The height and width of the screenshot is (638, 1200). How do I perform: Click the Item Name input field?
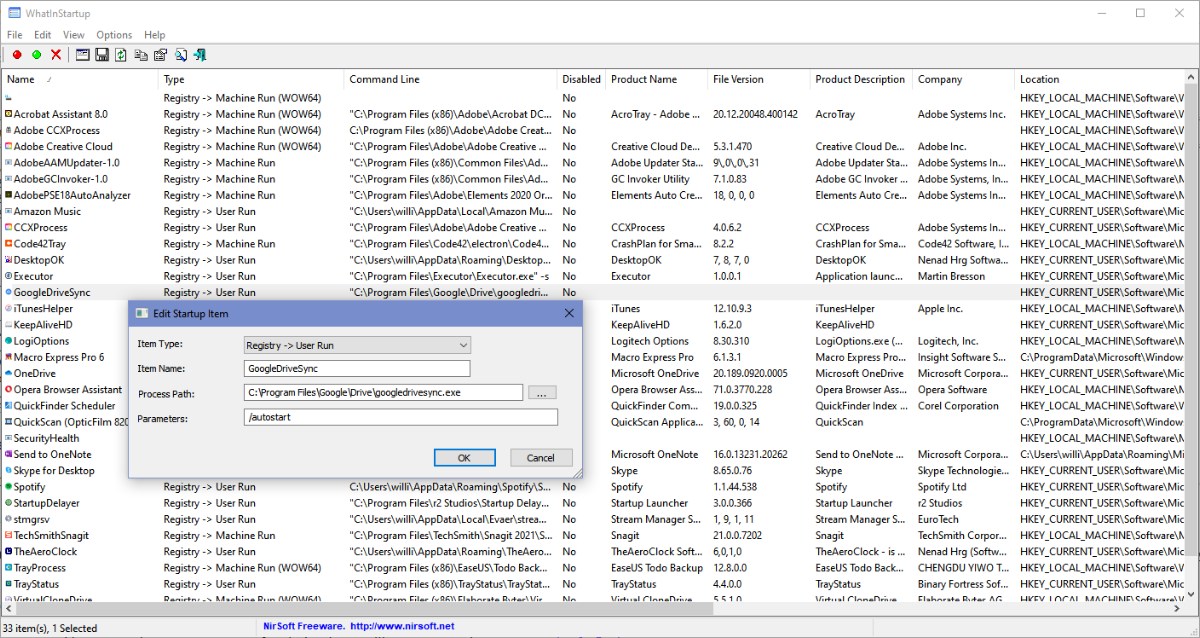coord(357,369)
